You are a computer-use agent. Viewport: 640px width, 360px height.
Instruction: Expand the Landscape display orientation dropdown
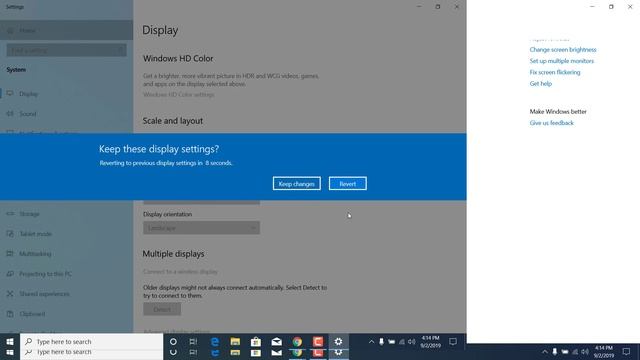point(201,228)
